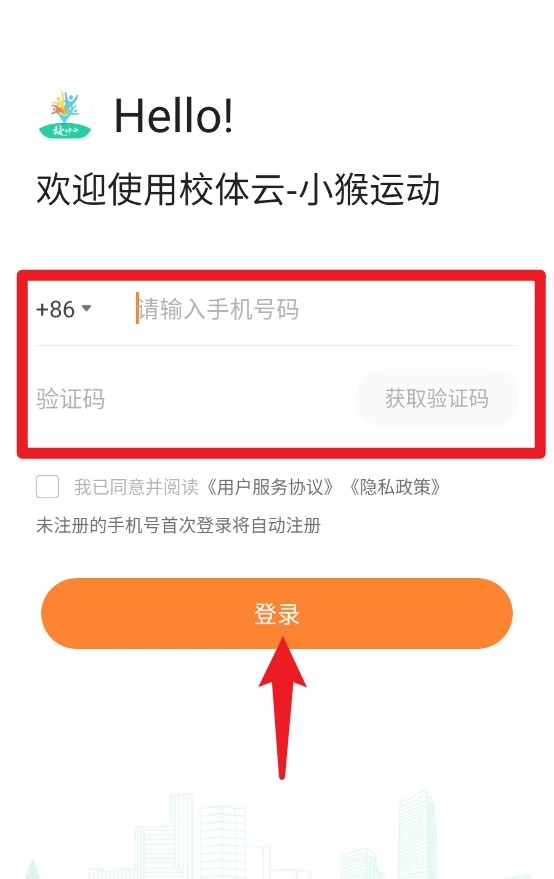The image size is (554, 879).
Task: Click the city skyline illustration at bottom
Action: click(x=277, y=835)
